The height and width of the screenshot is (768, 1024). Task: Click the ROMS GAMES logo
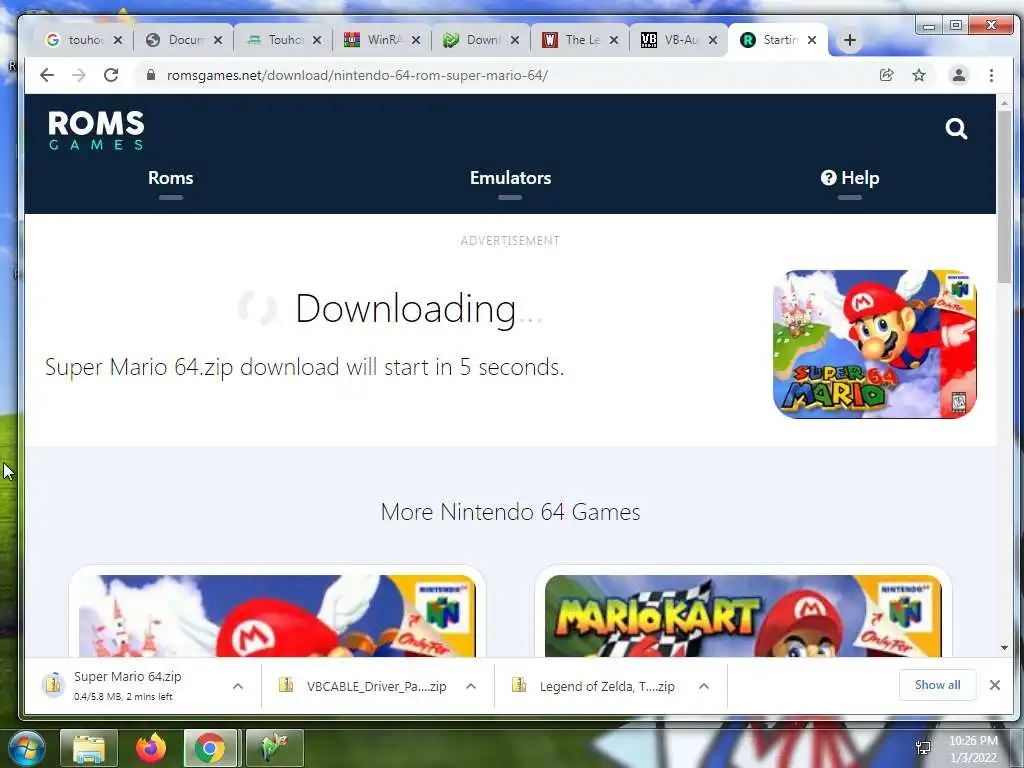pos(96,130)
